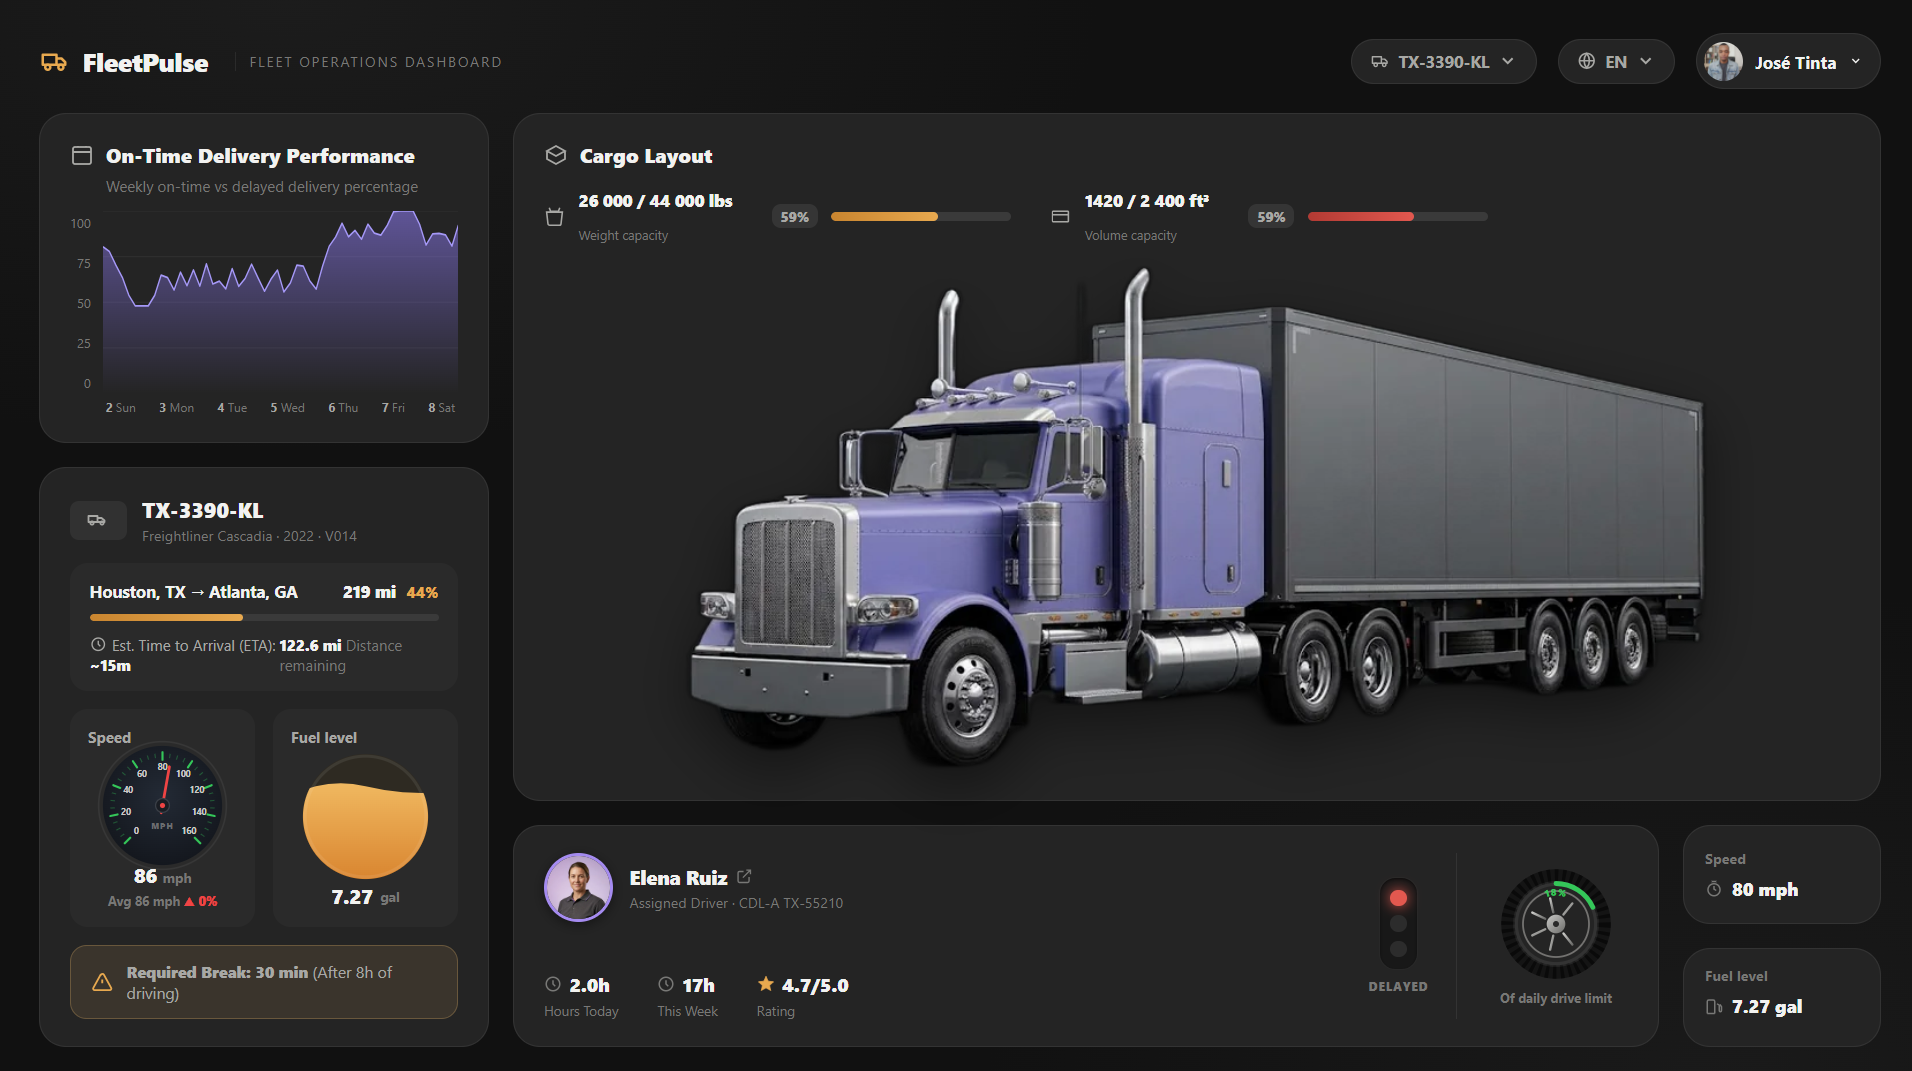Click the '5 Wed' chart axis label
Viewport: 1912px width, 1071px height.
click(x=287, y=408)
